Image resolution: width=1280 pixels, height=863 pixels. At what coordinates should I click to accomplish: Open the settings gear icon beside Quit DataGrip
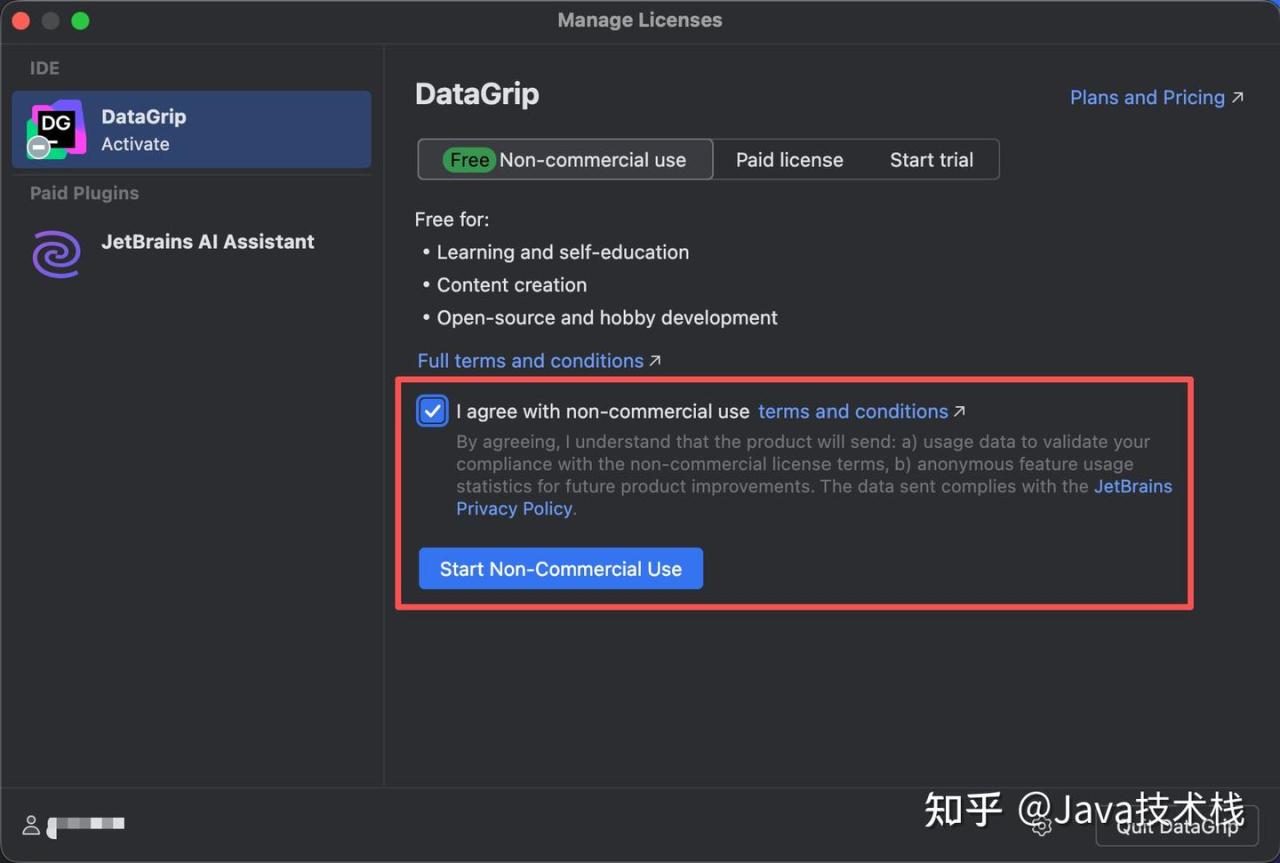pyautogui.click(x=1041, y=826)
